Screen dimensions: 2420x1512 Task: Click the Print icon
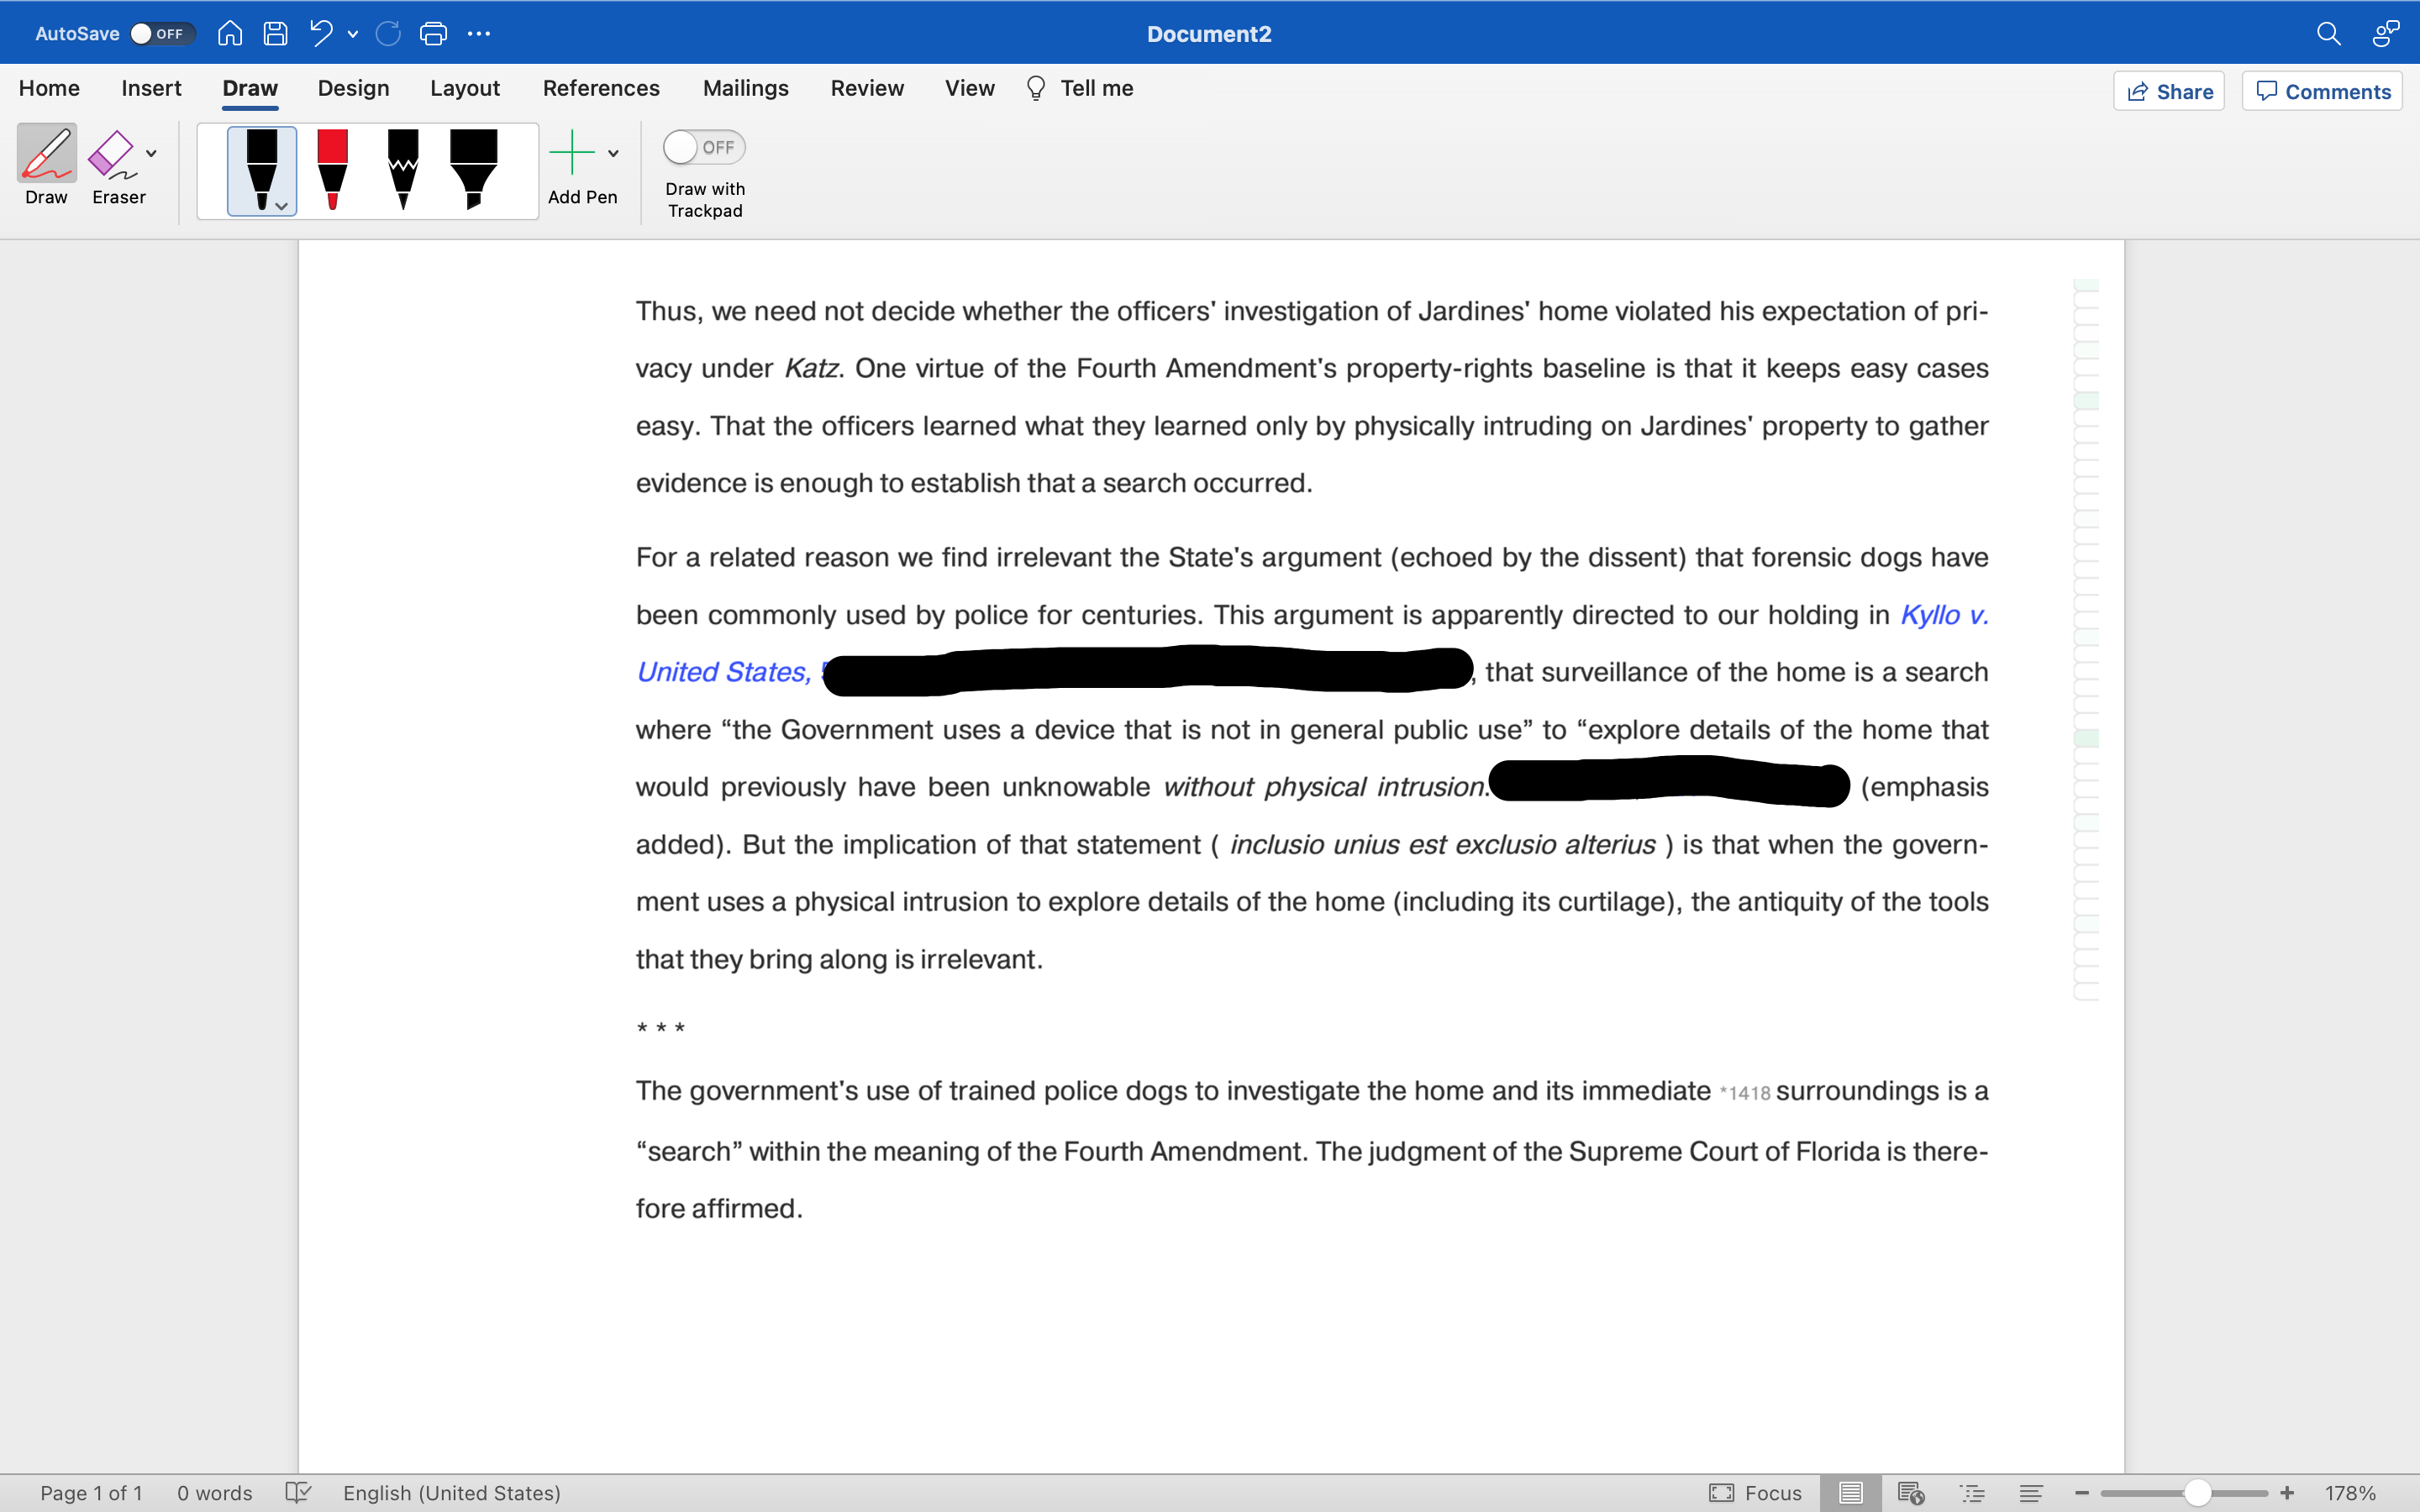coord(433,34)
